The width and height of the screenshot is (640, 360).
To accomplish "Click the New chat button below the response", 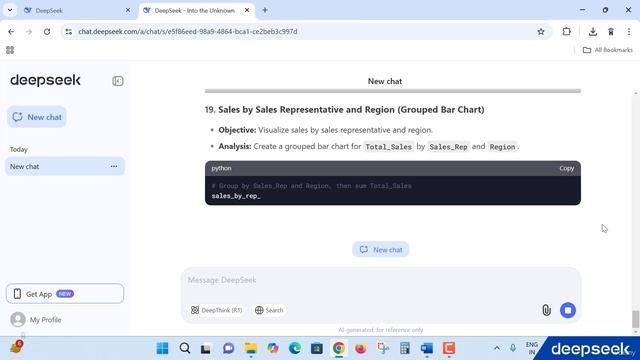I will coord(380,249).
